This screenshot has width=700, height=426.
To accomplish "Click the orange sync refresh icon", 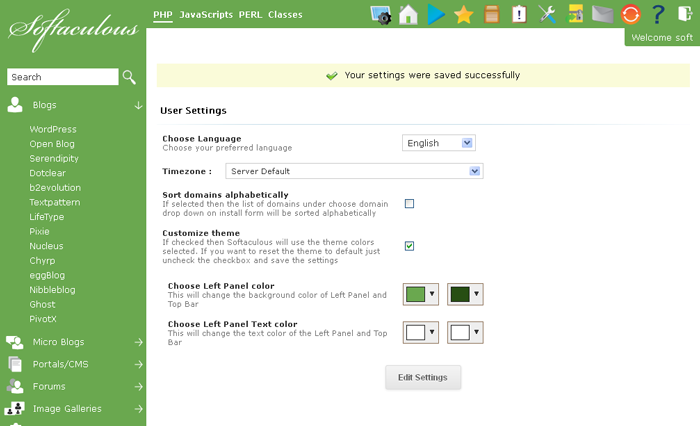I will pos(630,14).
